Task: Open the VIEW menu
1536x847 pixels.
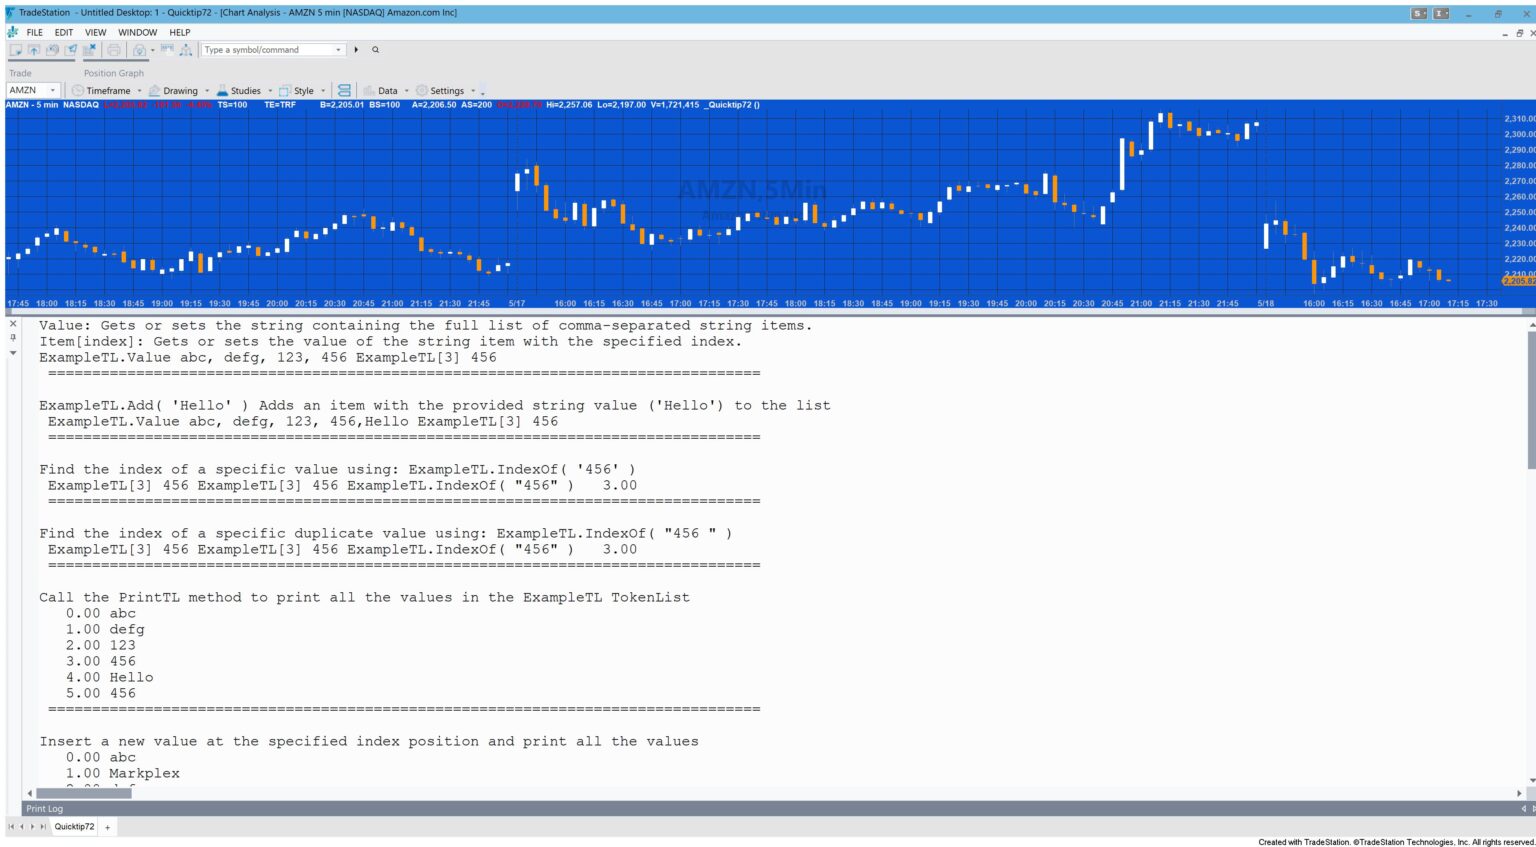Action: point(95,32)
